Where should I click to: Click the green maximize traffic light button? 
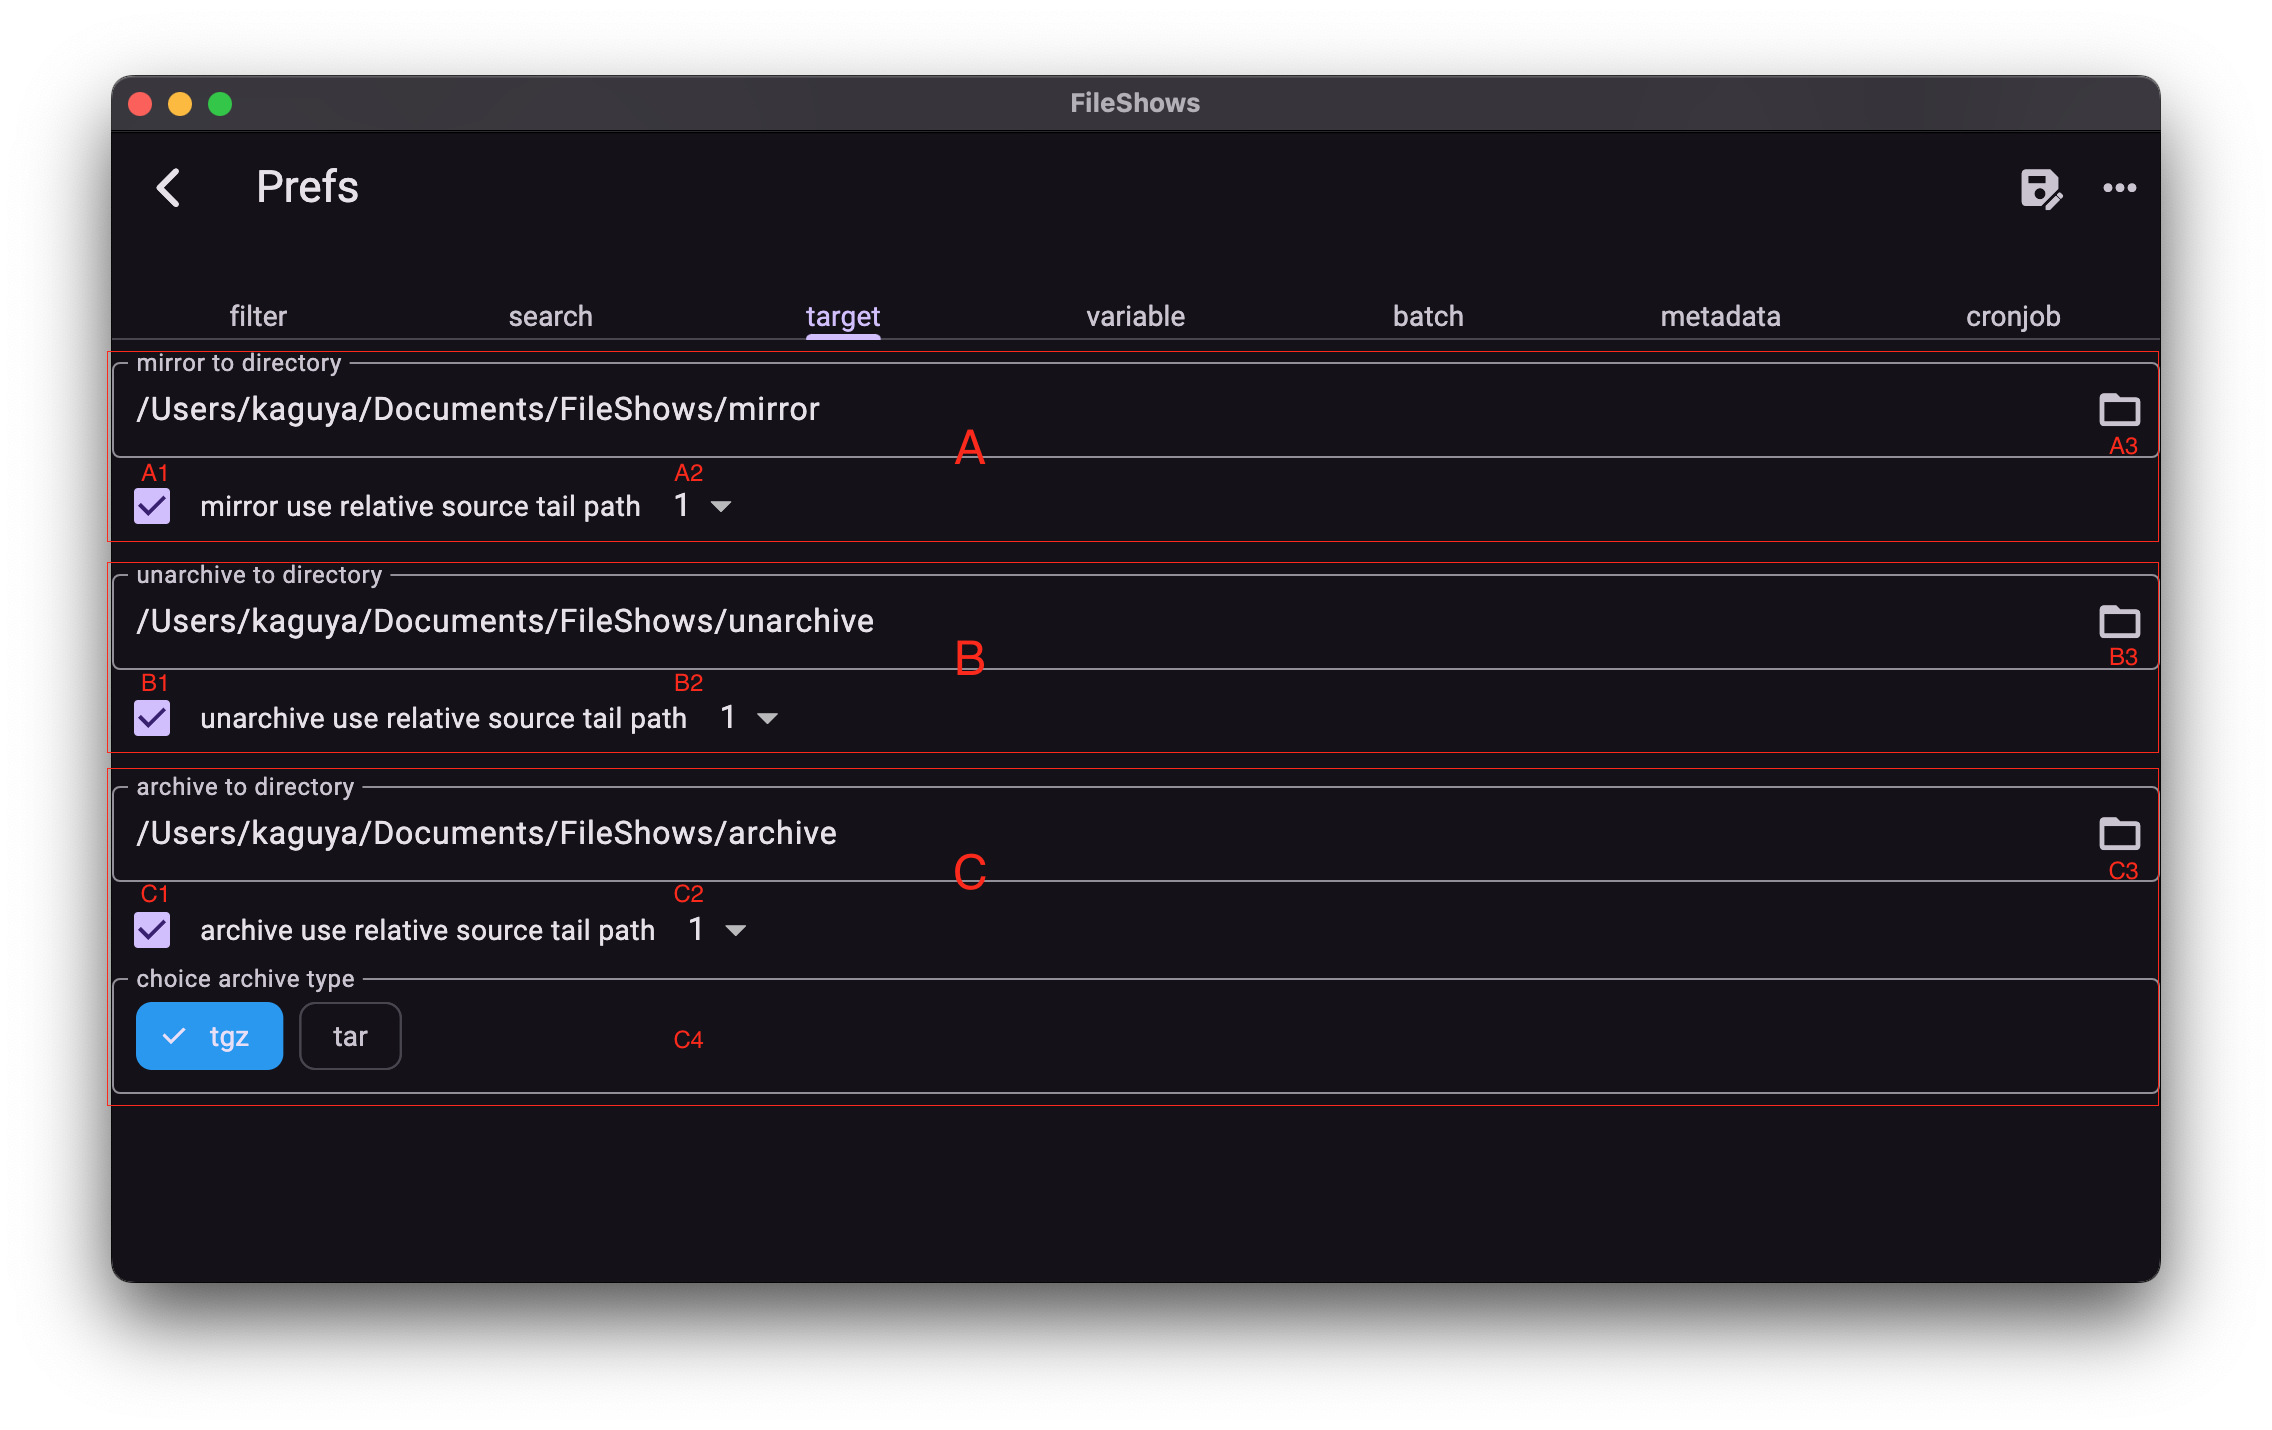pyautogui.click(x=219, y=104)
